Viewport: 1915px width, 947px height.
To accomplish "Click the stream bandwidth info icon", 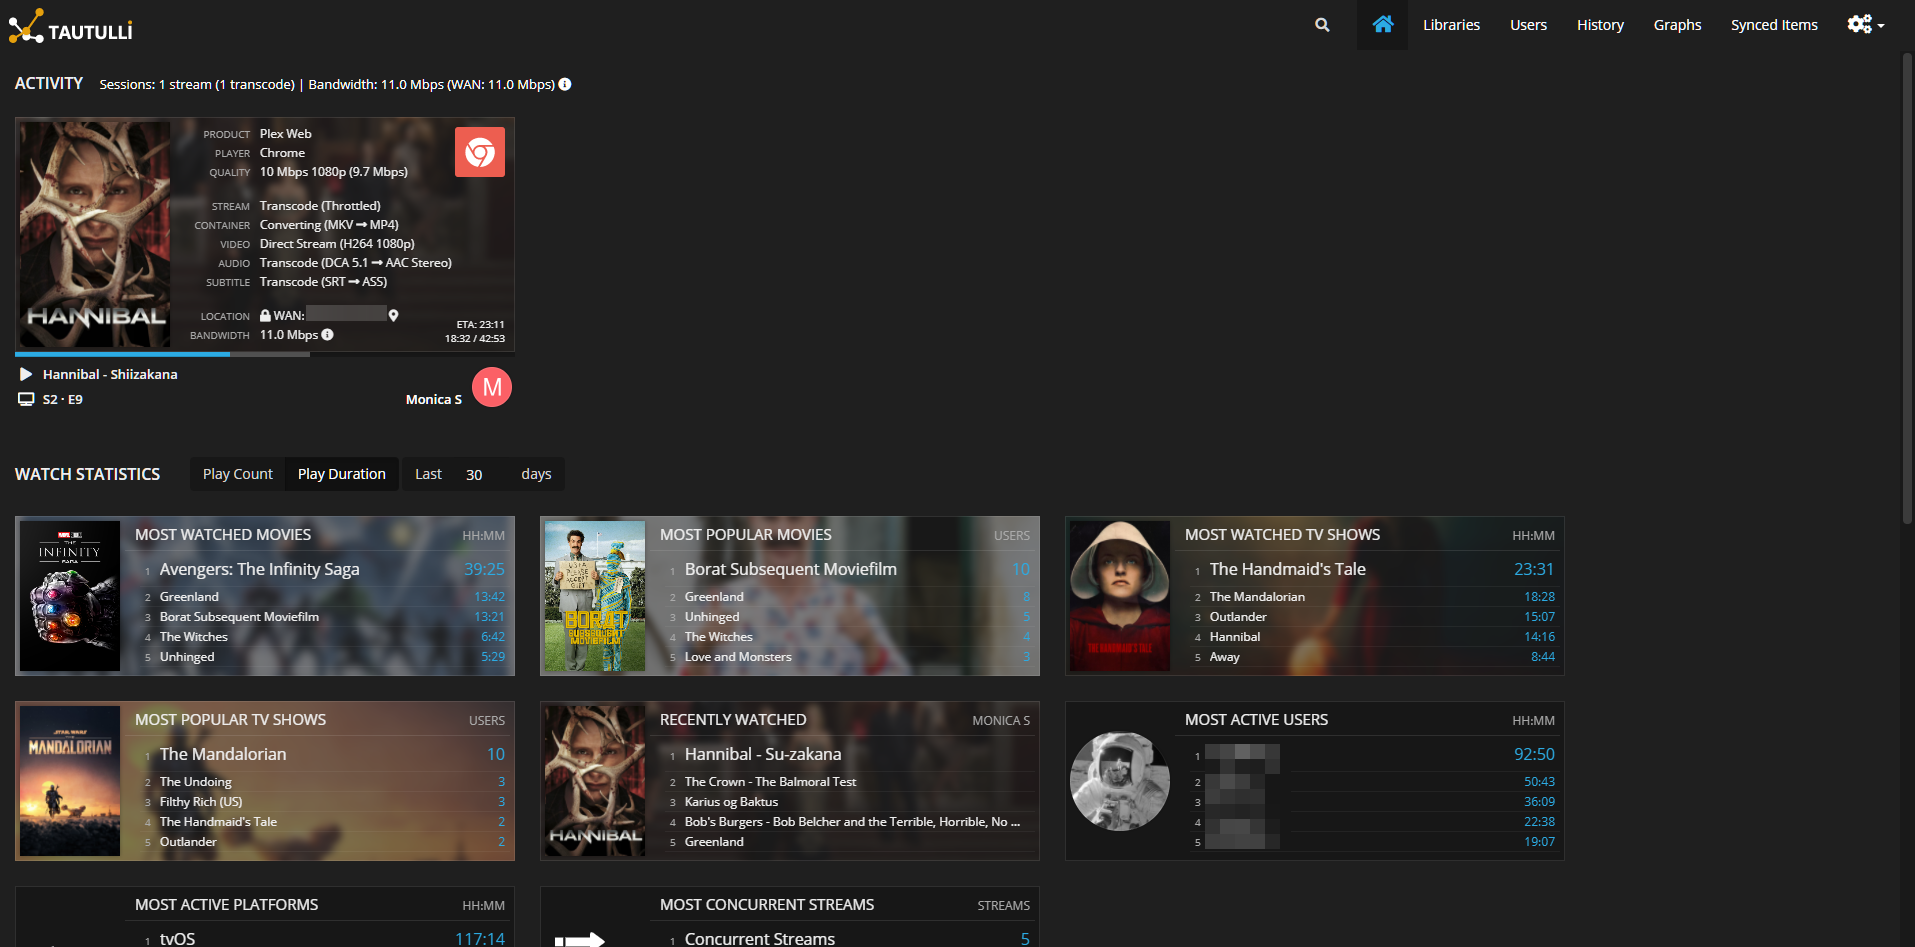I will point(328,335).
